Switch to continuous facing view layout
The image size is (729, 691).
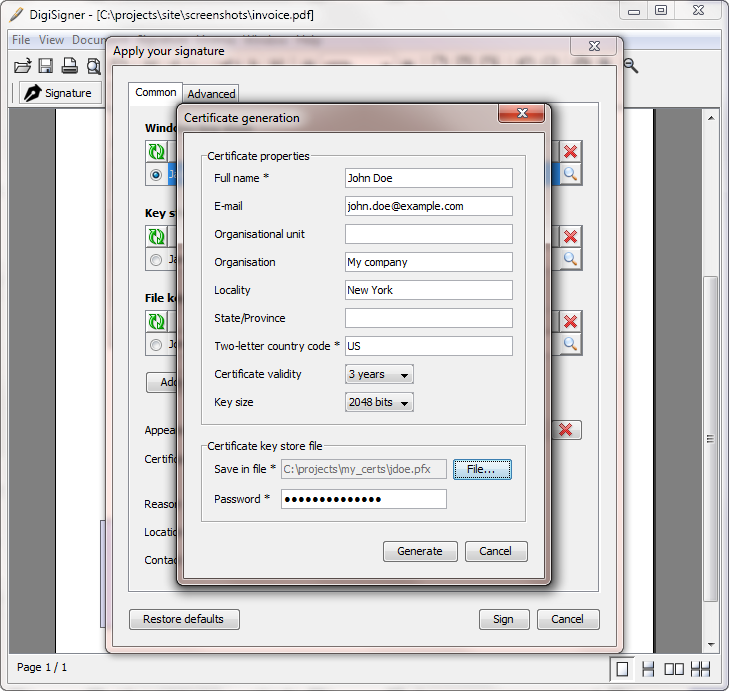click(x=700, y=670)
